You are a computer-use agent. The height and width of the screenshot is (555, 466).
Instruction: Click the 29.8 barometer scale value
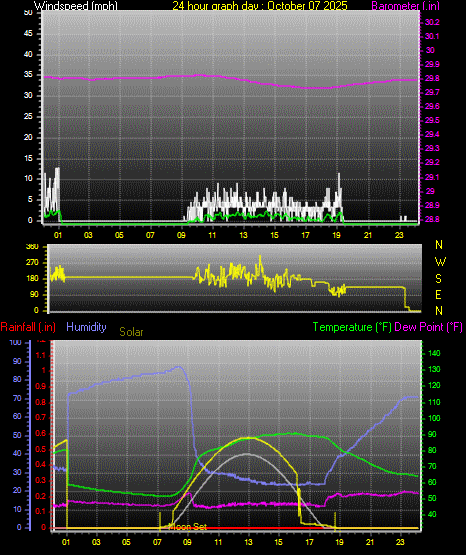(432, 79)
